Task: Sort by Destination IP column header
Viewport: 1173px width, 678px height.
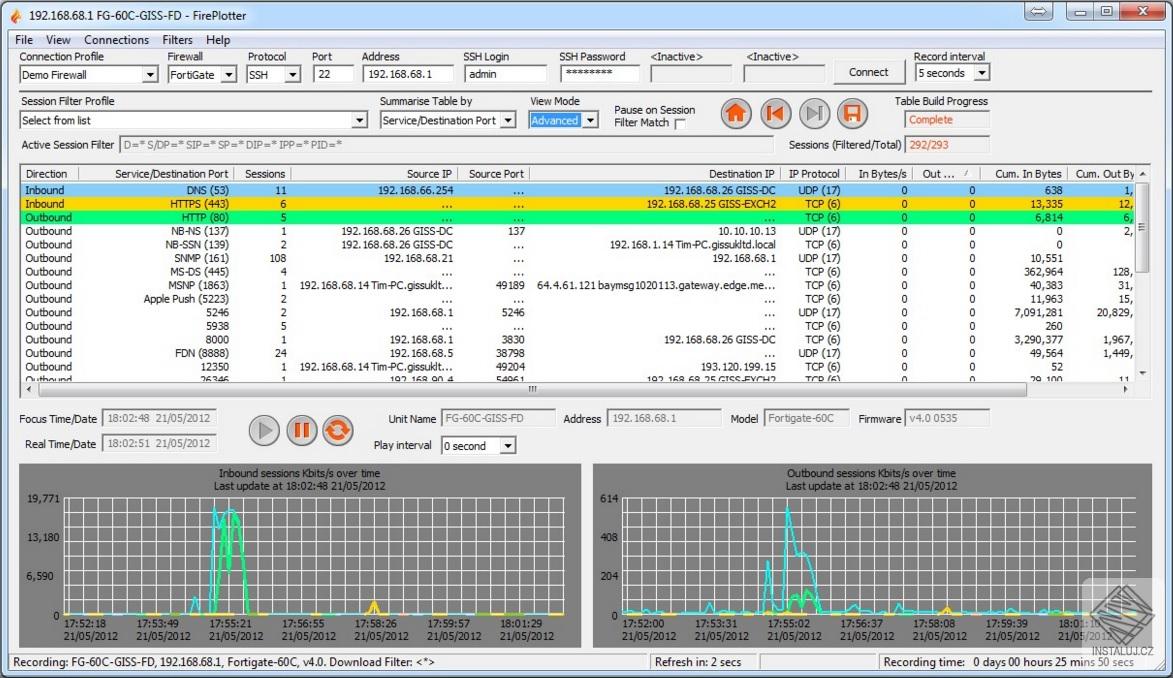Action: coord(655,174)
